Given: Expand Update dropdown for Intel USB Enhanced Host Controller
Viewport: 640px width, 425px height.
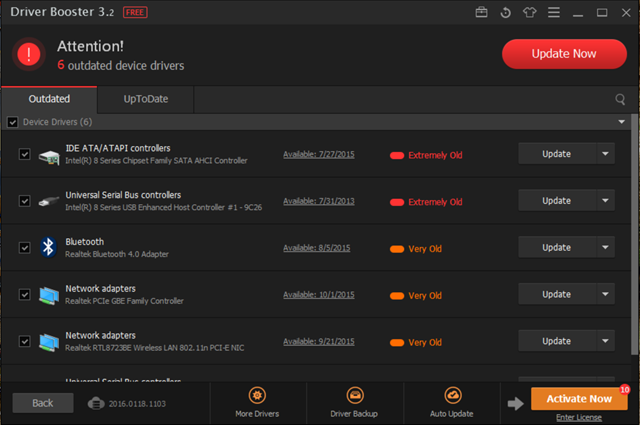Looking at the screenshot, I should [x=605, y=200].
